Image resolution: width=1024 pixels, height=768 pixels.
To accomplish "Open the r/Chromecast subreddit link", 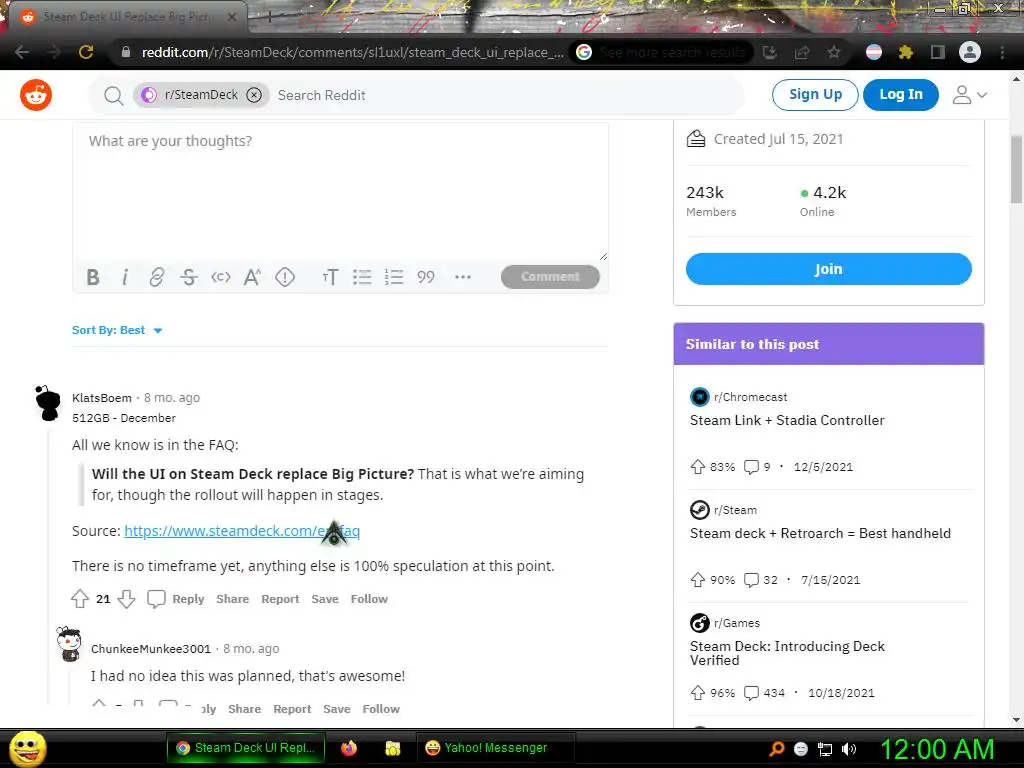I will tap(750, 397).
